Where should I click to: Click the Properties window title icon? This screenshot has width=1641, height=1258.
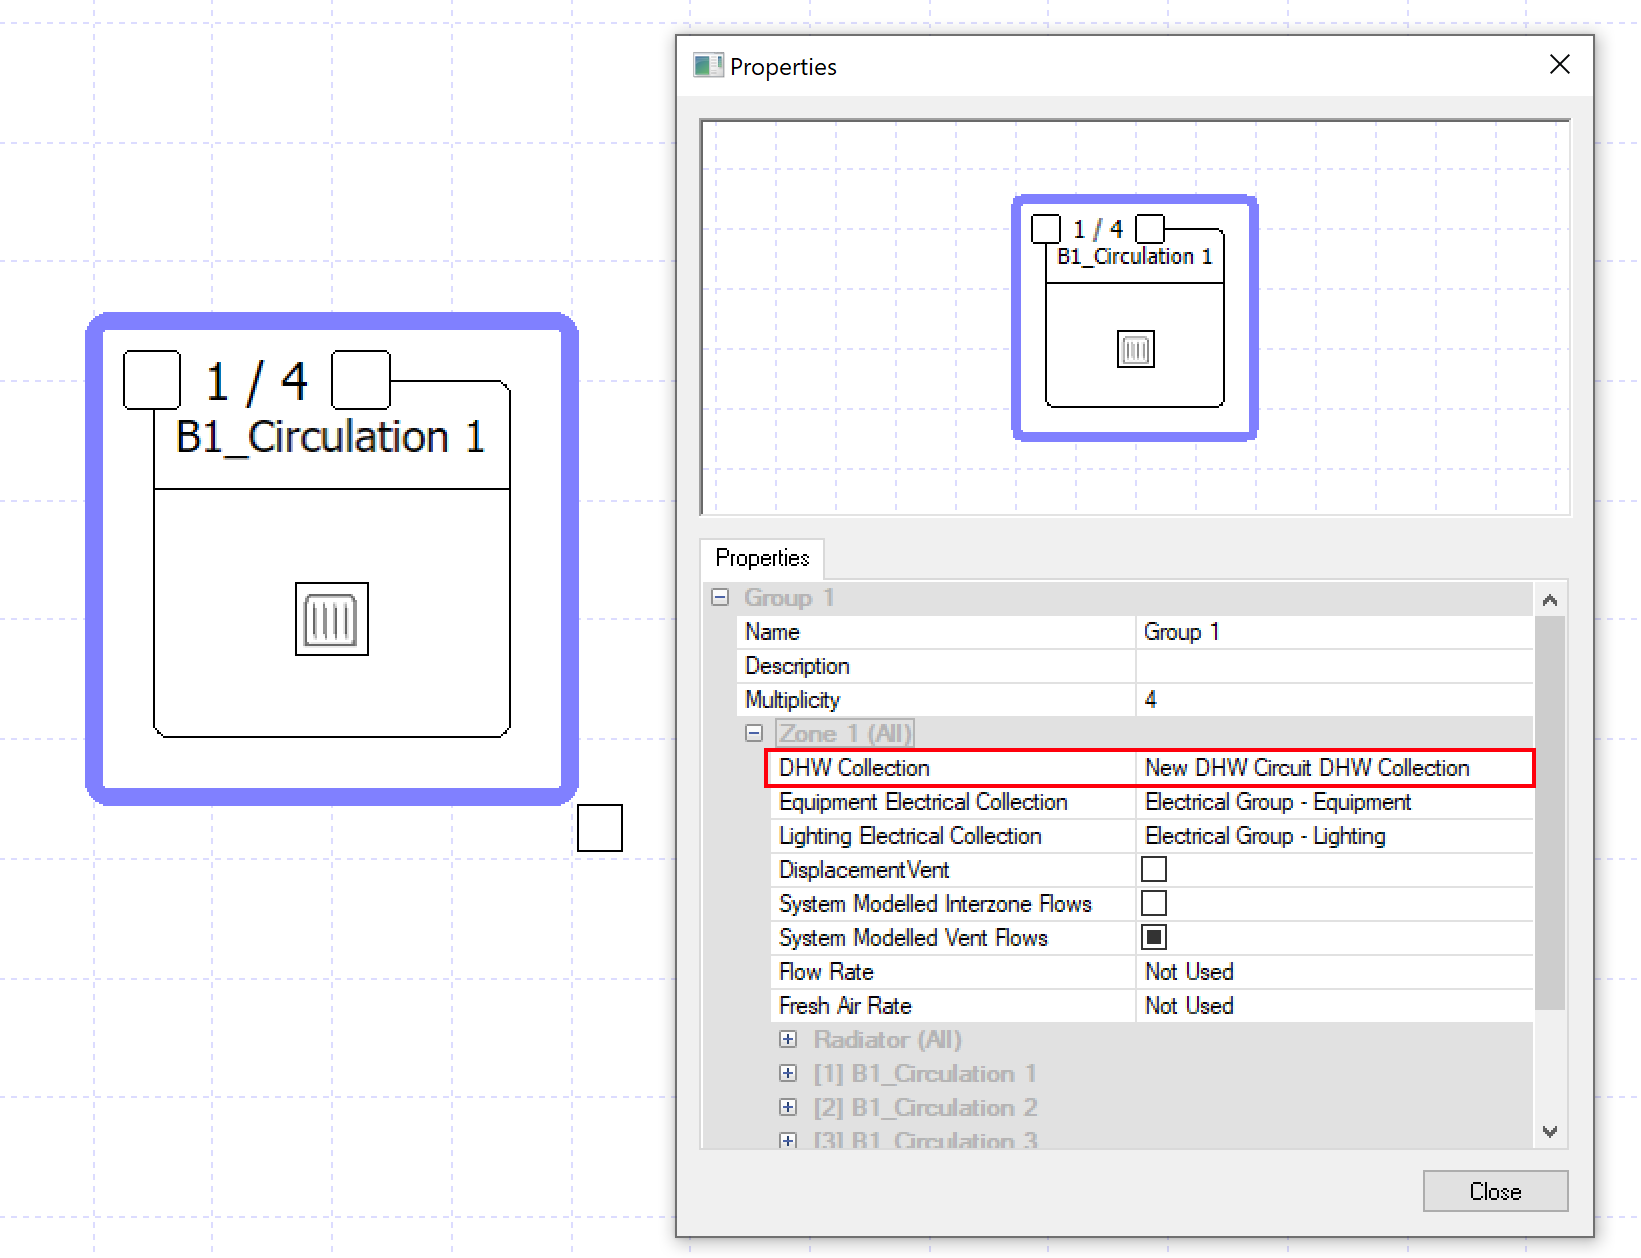pos(708,66)
